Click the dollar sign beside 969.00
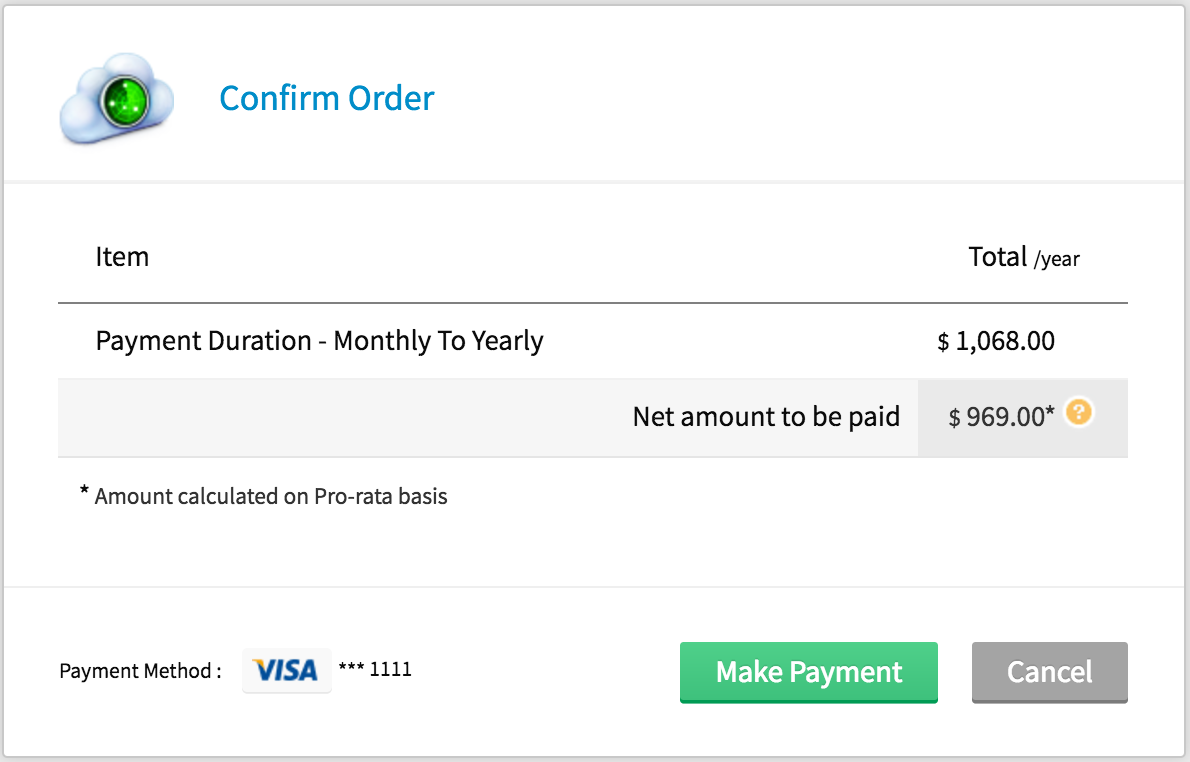This screenshot has height=762, width=1190. [x=955, y=419]
